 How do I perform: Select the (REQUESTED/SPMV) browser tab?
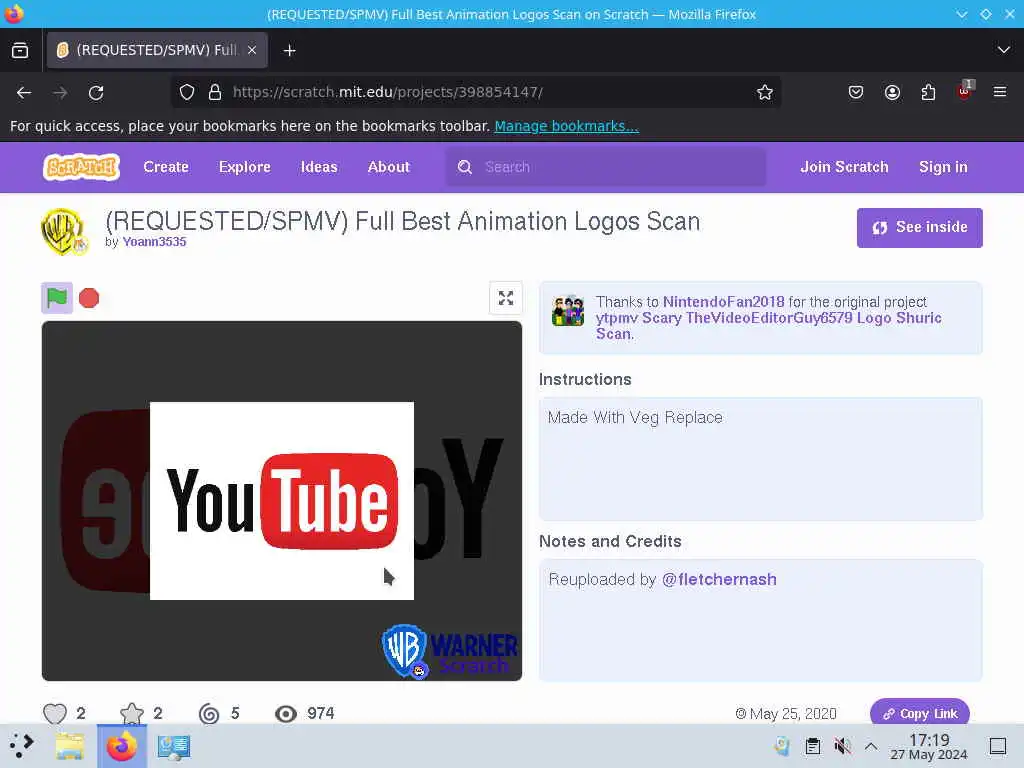click(157, 50)
